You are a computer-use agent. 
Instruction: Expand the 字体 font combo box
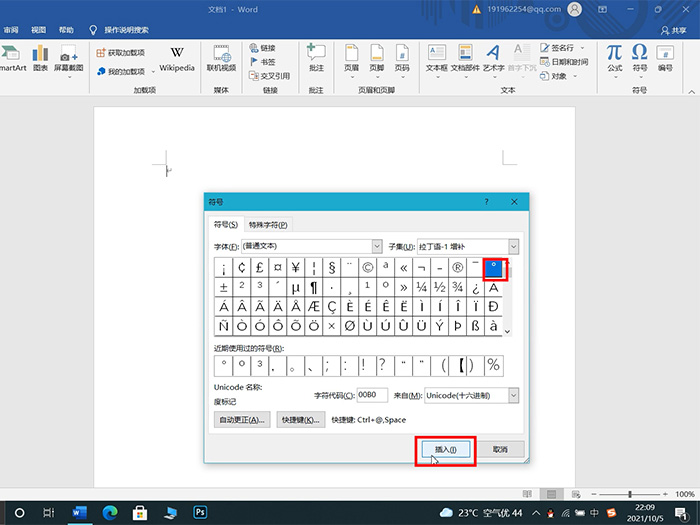(377, 246)
